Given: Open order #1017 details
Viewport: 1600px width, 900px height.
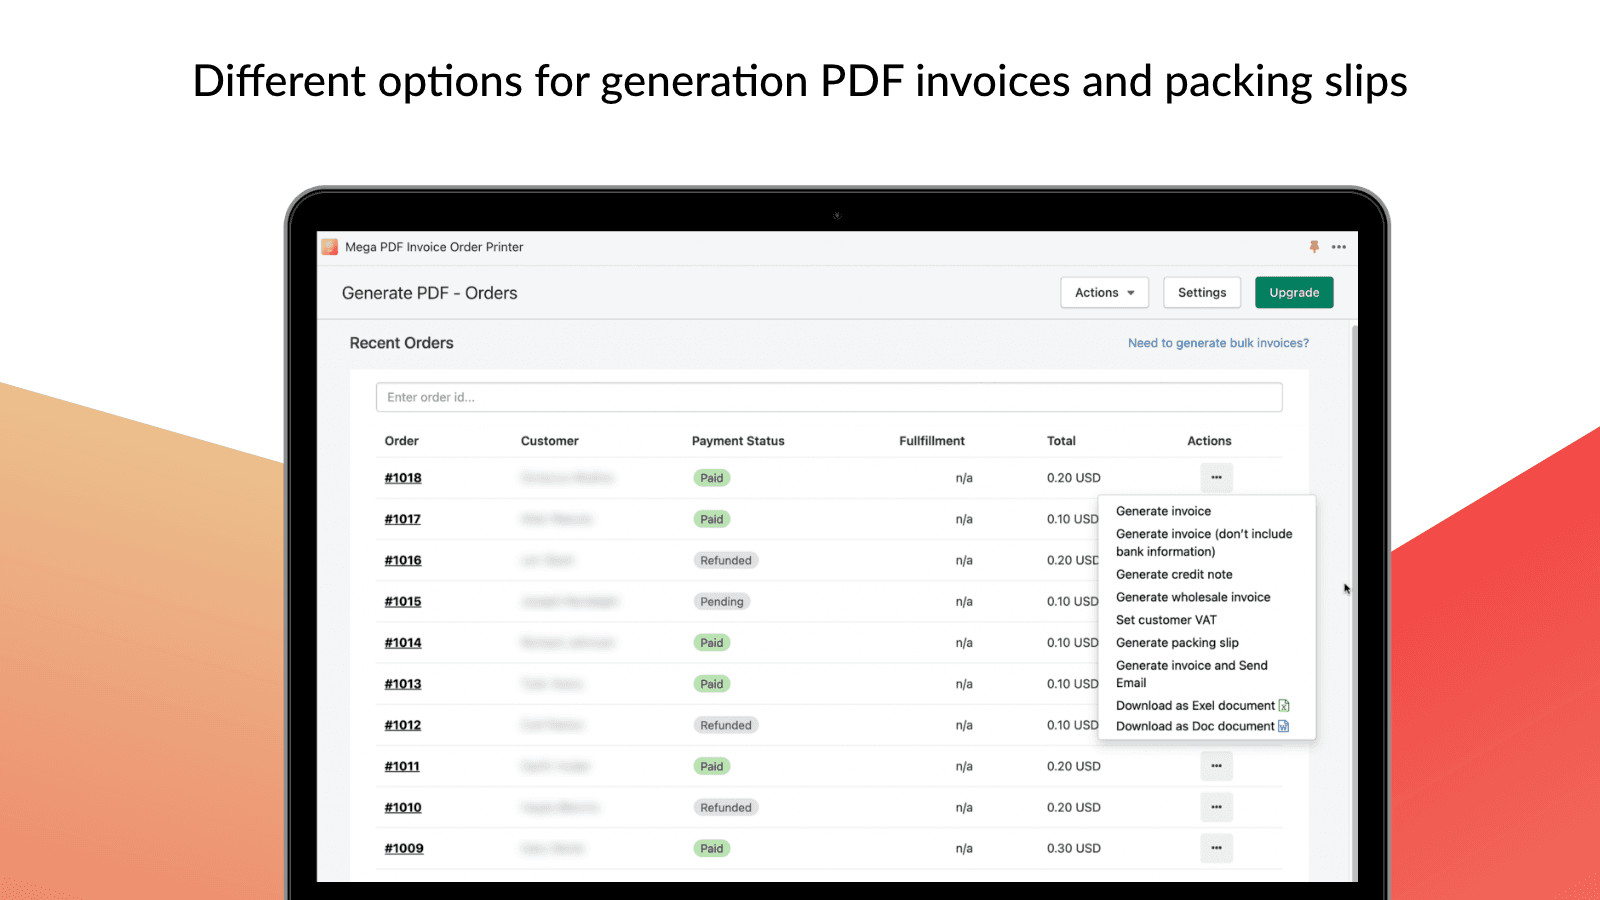Looking at the screenshot, I should tap(402, 518).
